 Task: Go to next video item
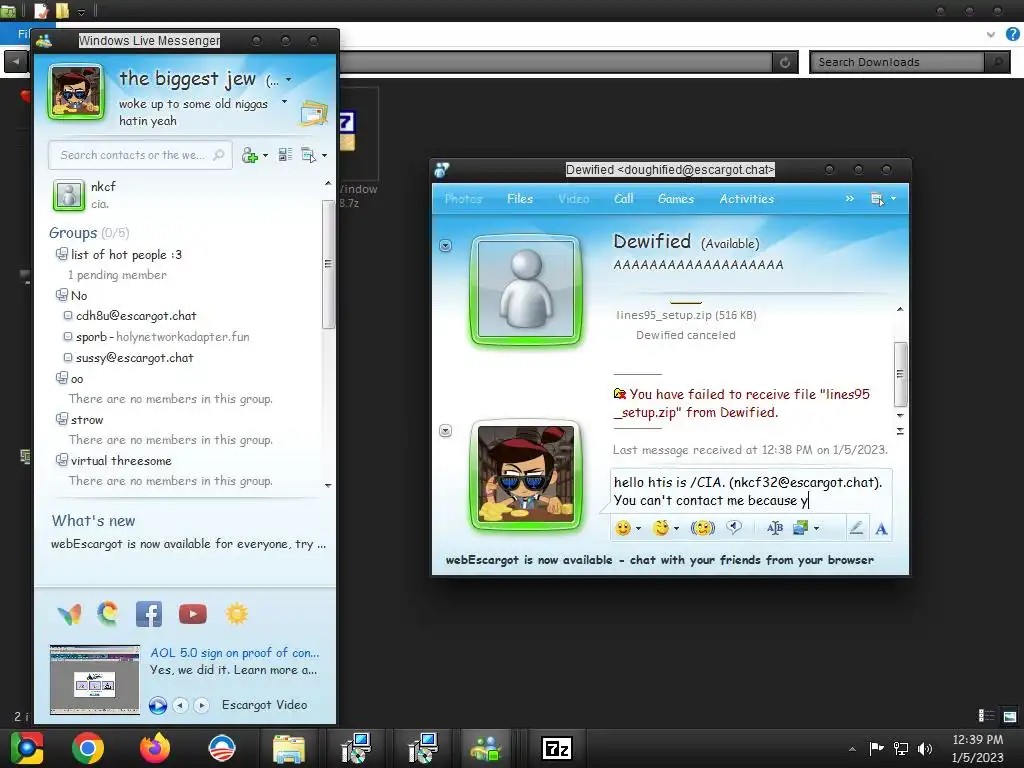coord(201,705)
